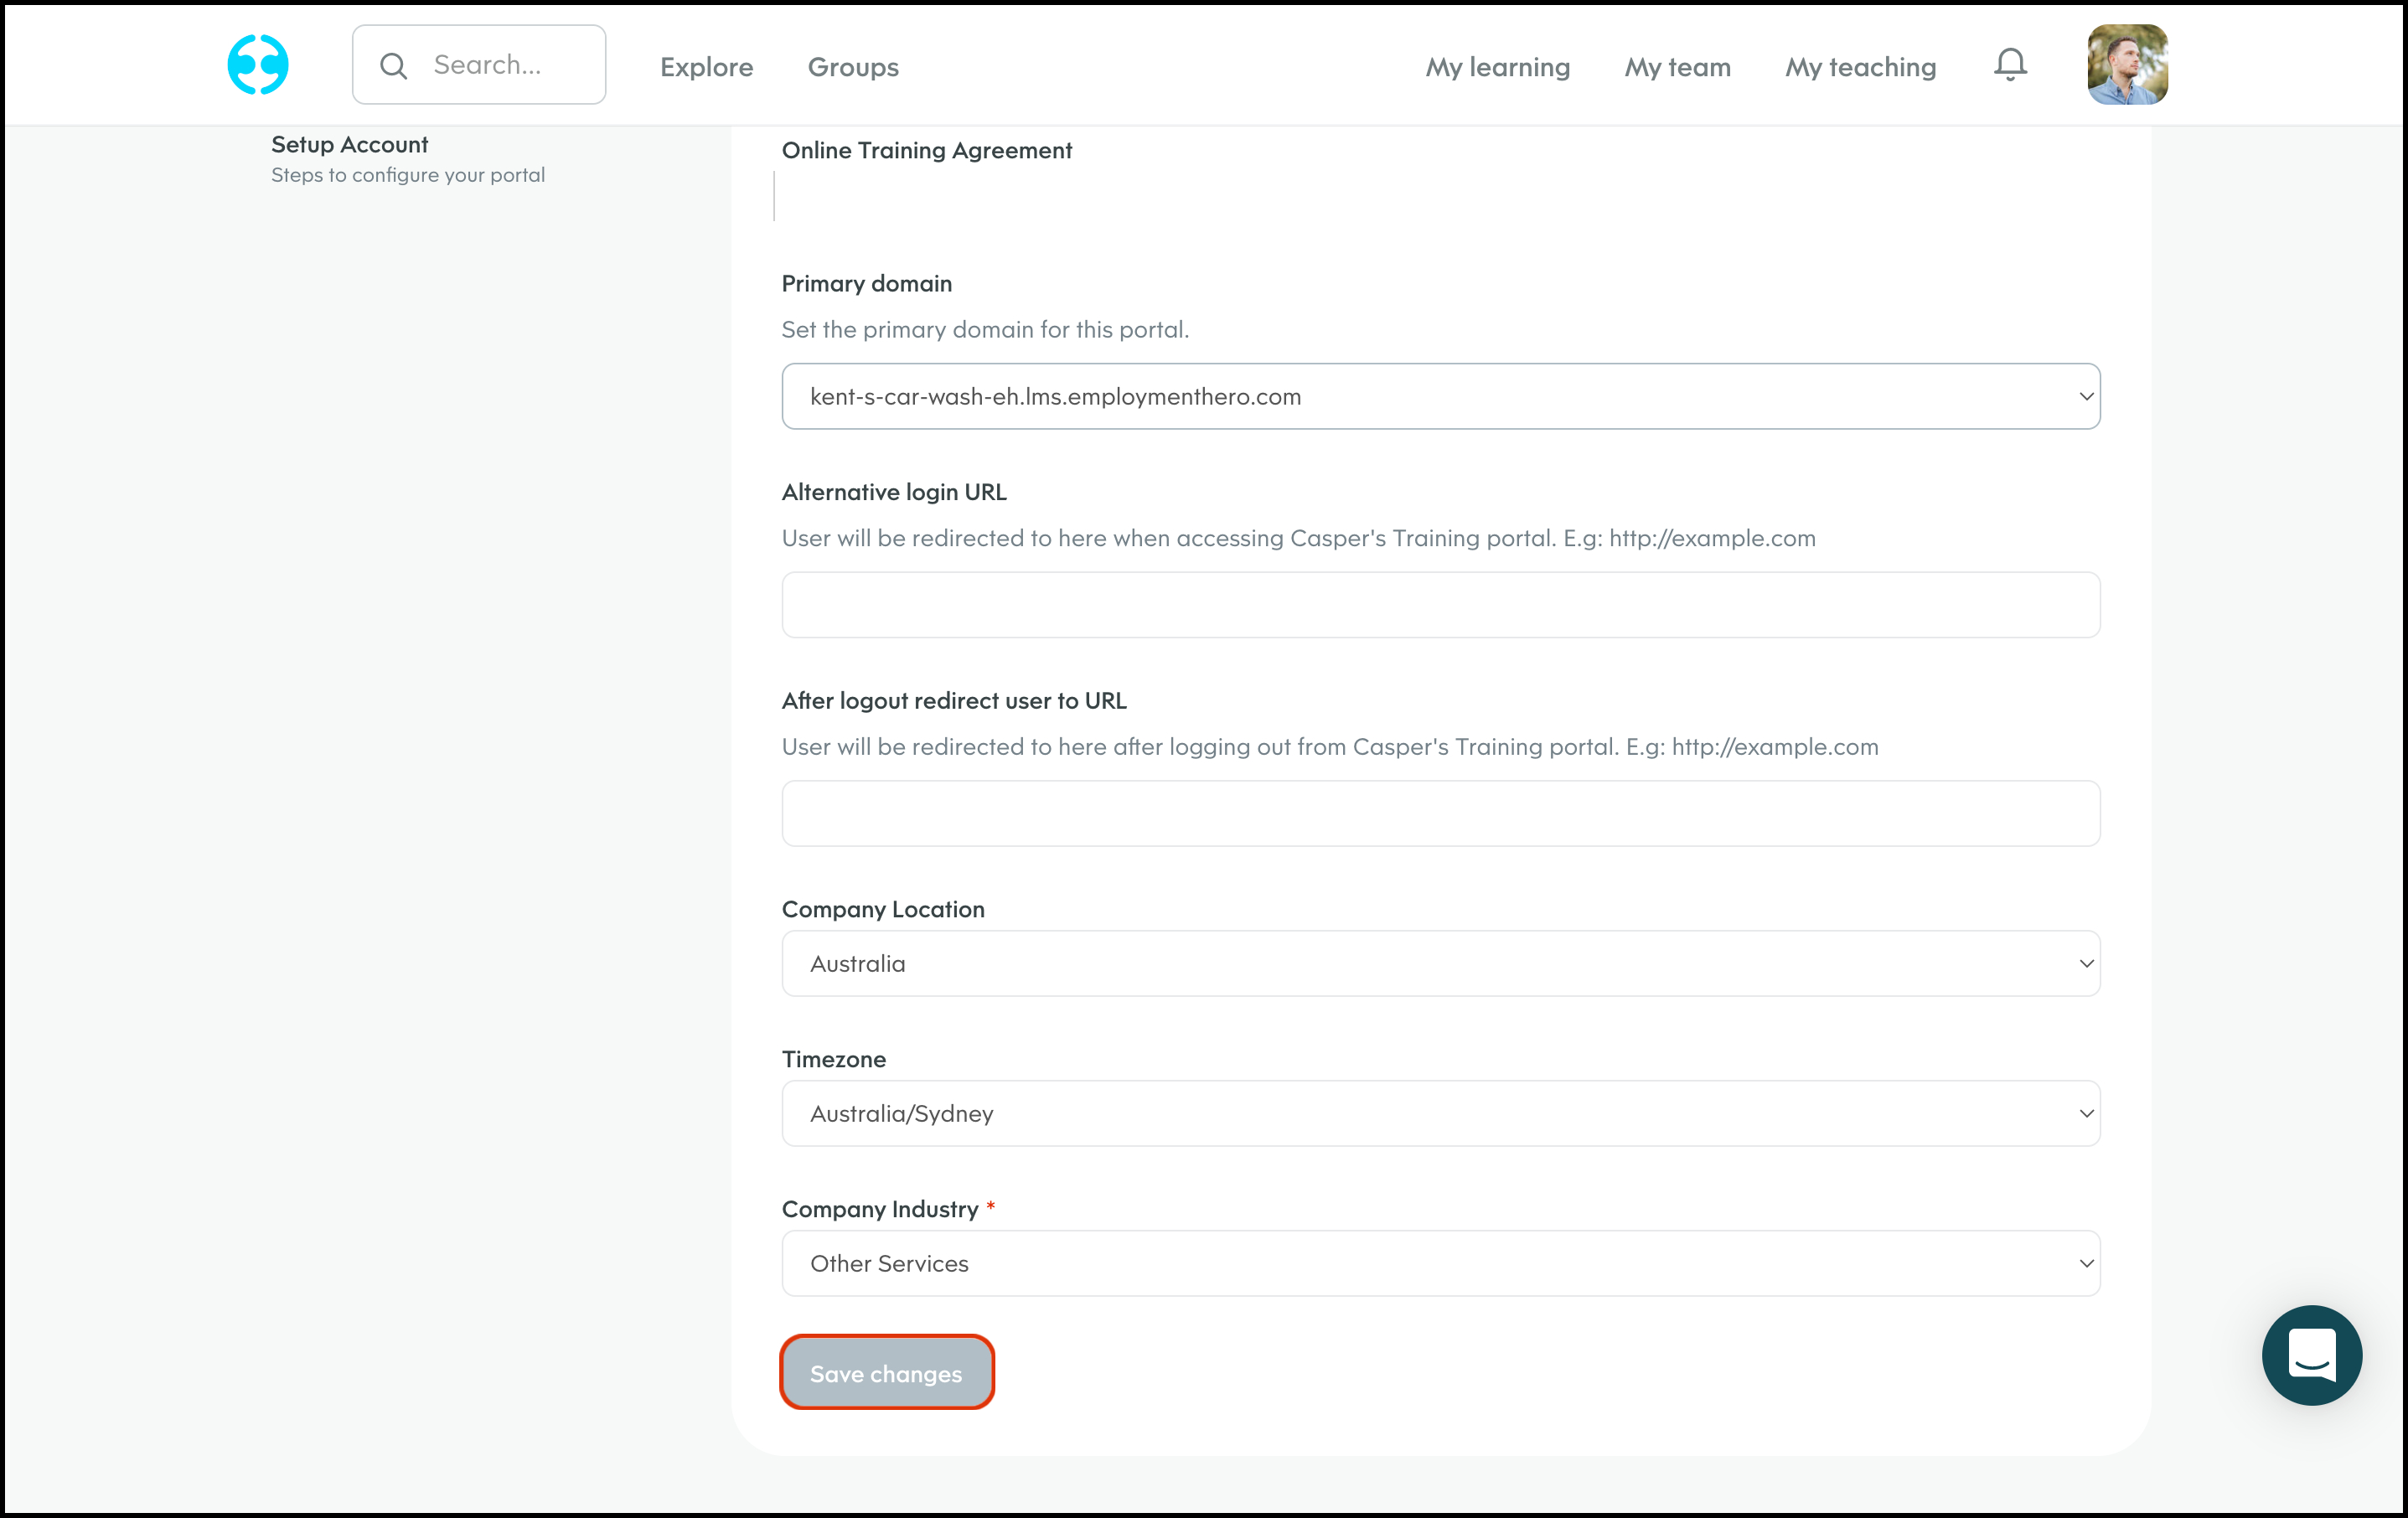2408x1518 pixels.
Task: Open the My team page
Action: 1677,67
